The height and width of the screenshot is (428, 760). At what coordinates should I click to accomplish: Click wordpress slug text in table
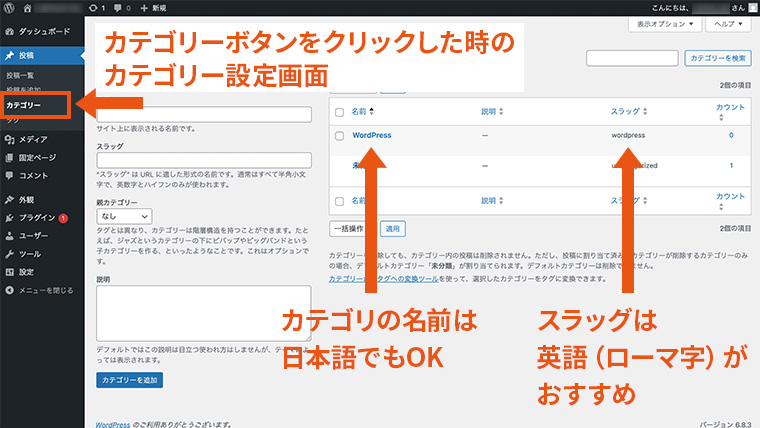tap(628, 135)
